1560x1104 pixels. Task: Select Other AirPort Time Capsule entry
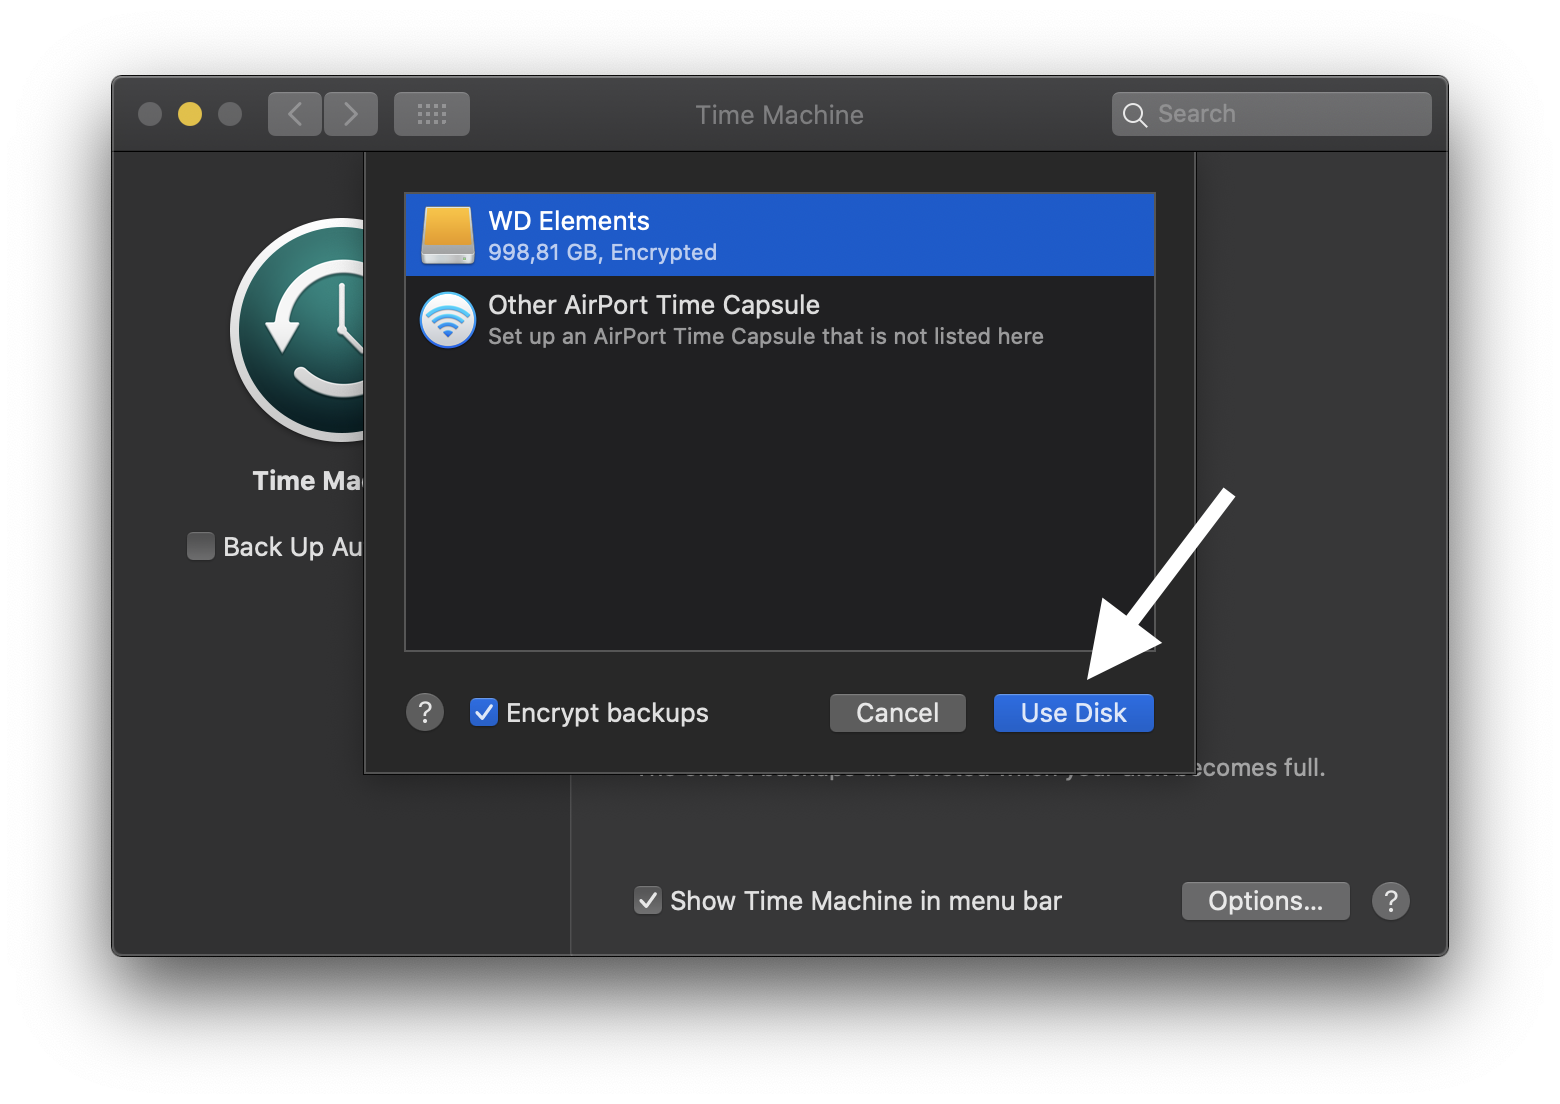coord(780,319)
